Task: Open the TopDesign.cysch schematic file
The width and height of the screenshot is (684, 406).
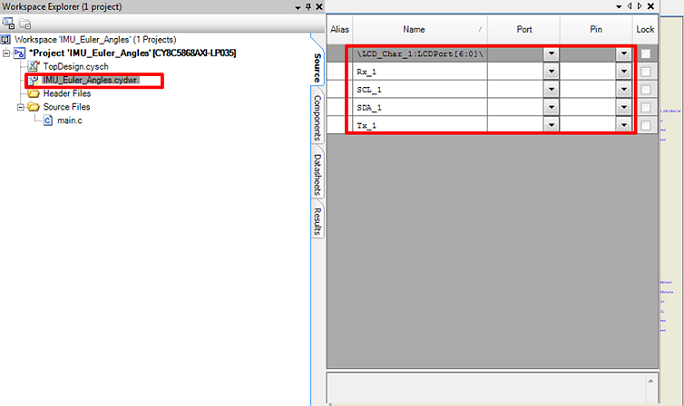Action: pyautogui.click(x=73, y=65)
